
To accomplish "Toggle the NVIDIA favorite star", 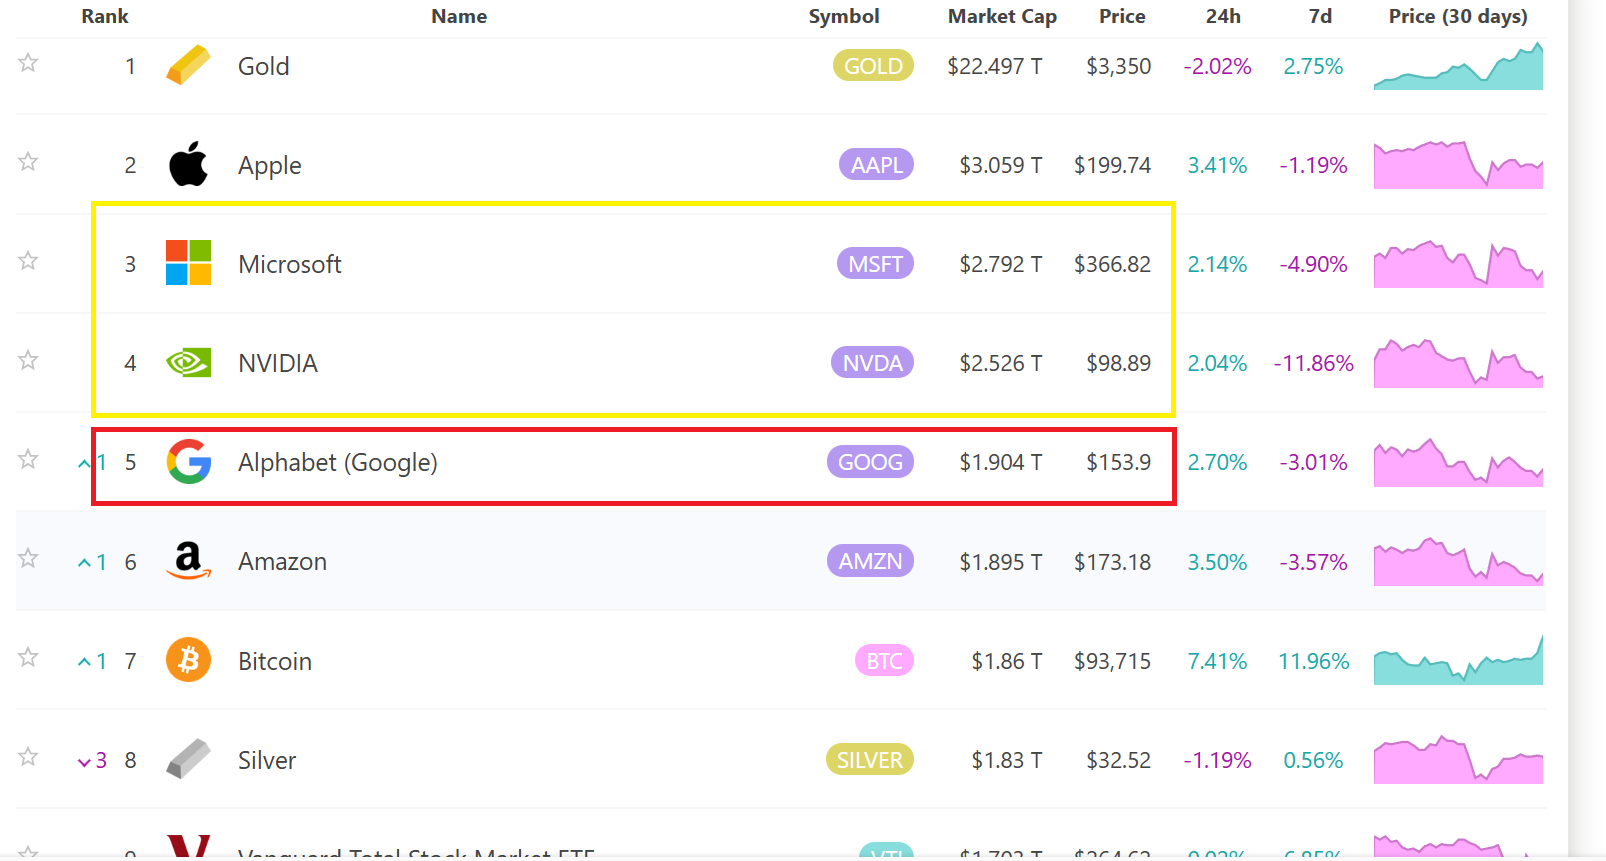I will click(28, 360).
